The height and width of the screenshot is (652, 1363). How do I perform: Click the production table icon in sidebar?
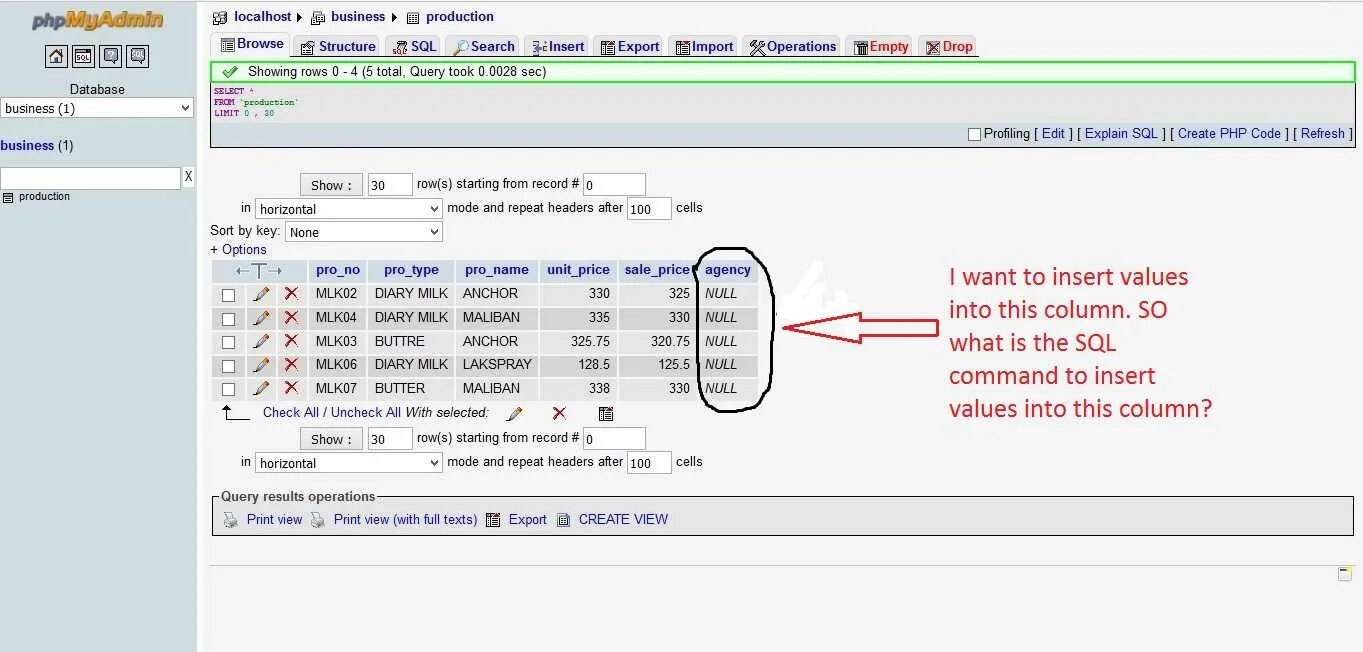(8, 197)
